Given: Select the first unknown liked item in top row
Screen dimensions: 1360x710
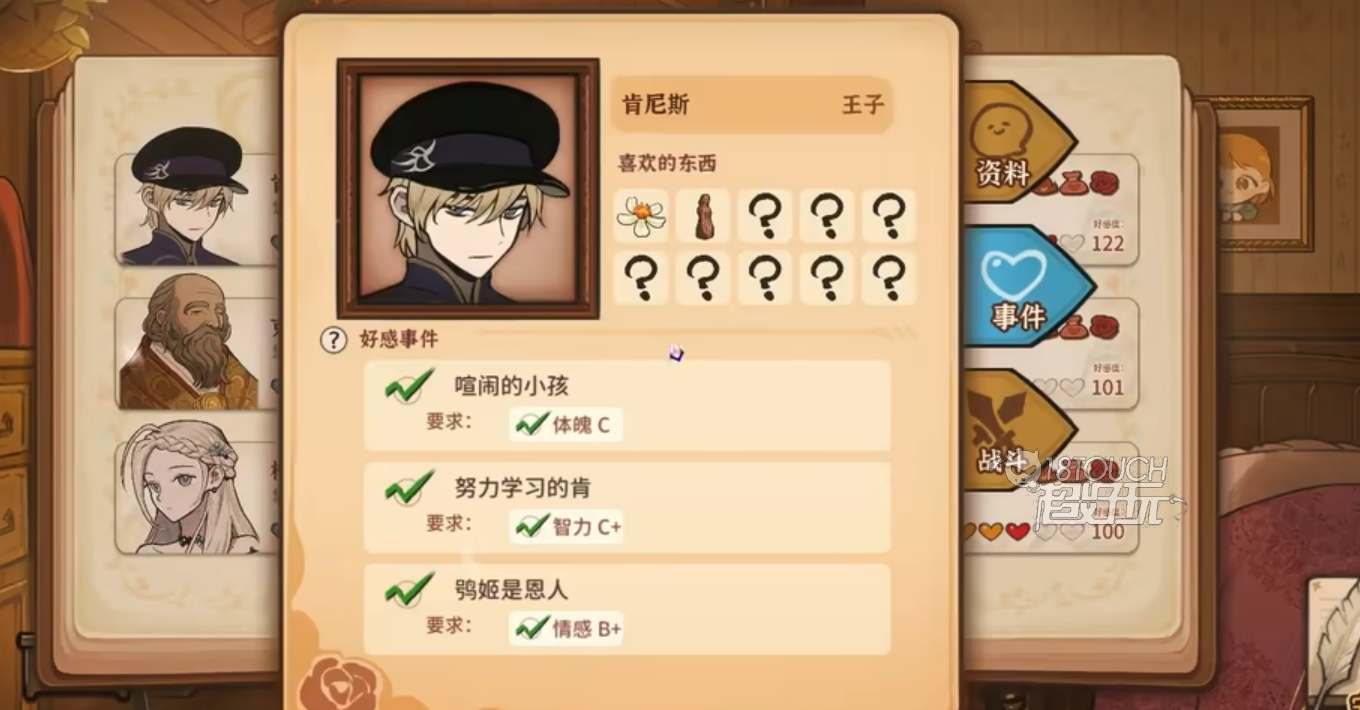Looking at the screenshot, I should 765,215.
